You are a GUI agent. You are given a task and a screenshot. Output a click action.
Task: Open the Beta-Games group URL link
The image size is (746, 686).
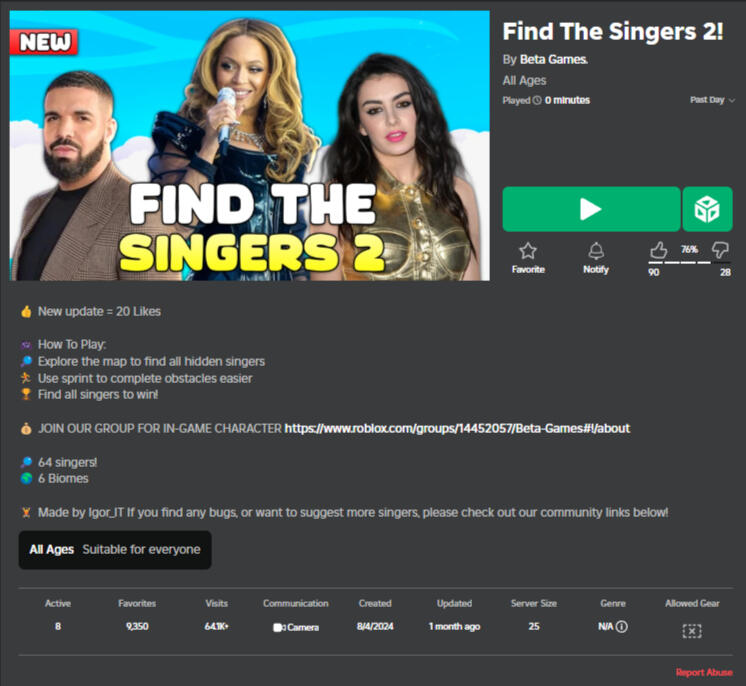coord(457,429)
